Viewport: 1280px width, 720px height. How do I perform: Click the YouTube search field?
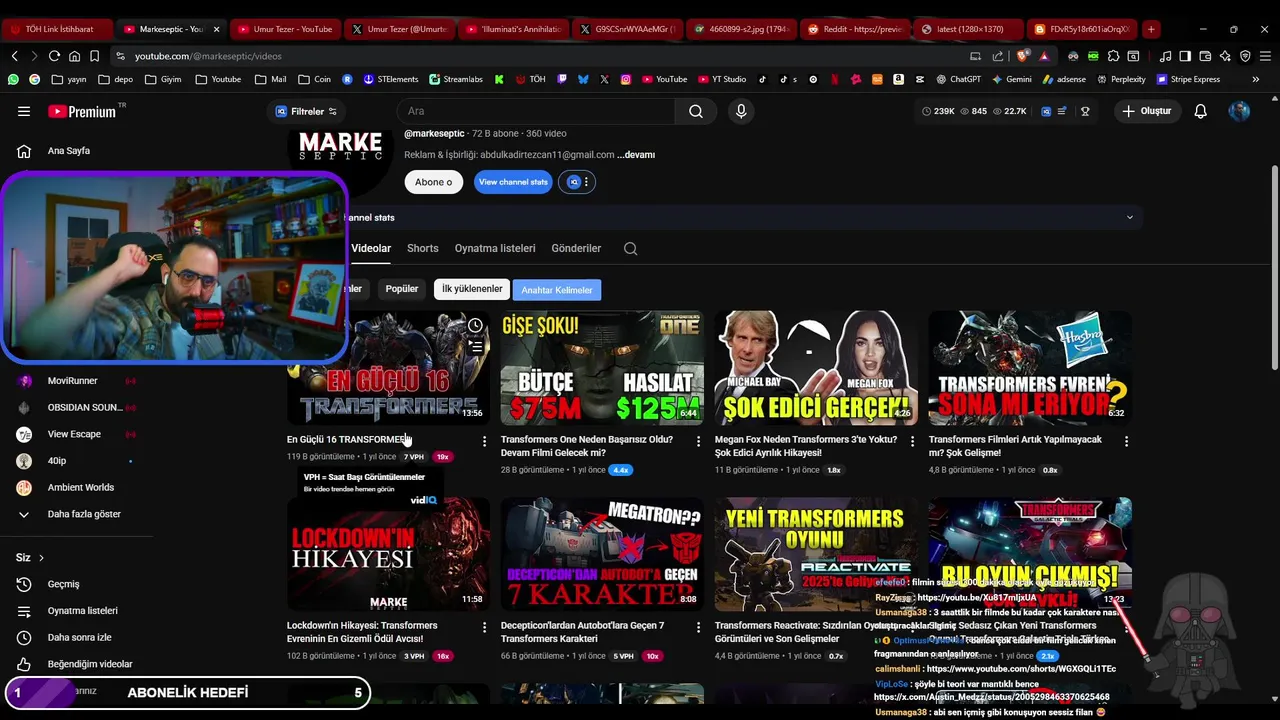[536, 111]
